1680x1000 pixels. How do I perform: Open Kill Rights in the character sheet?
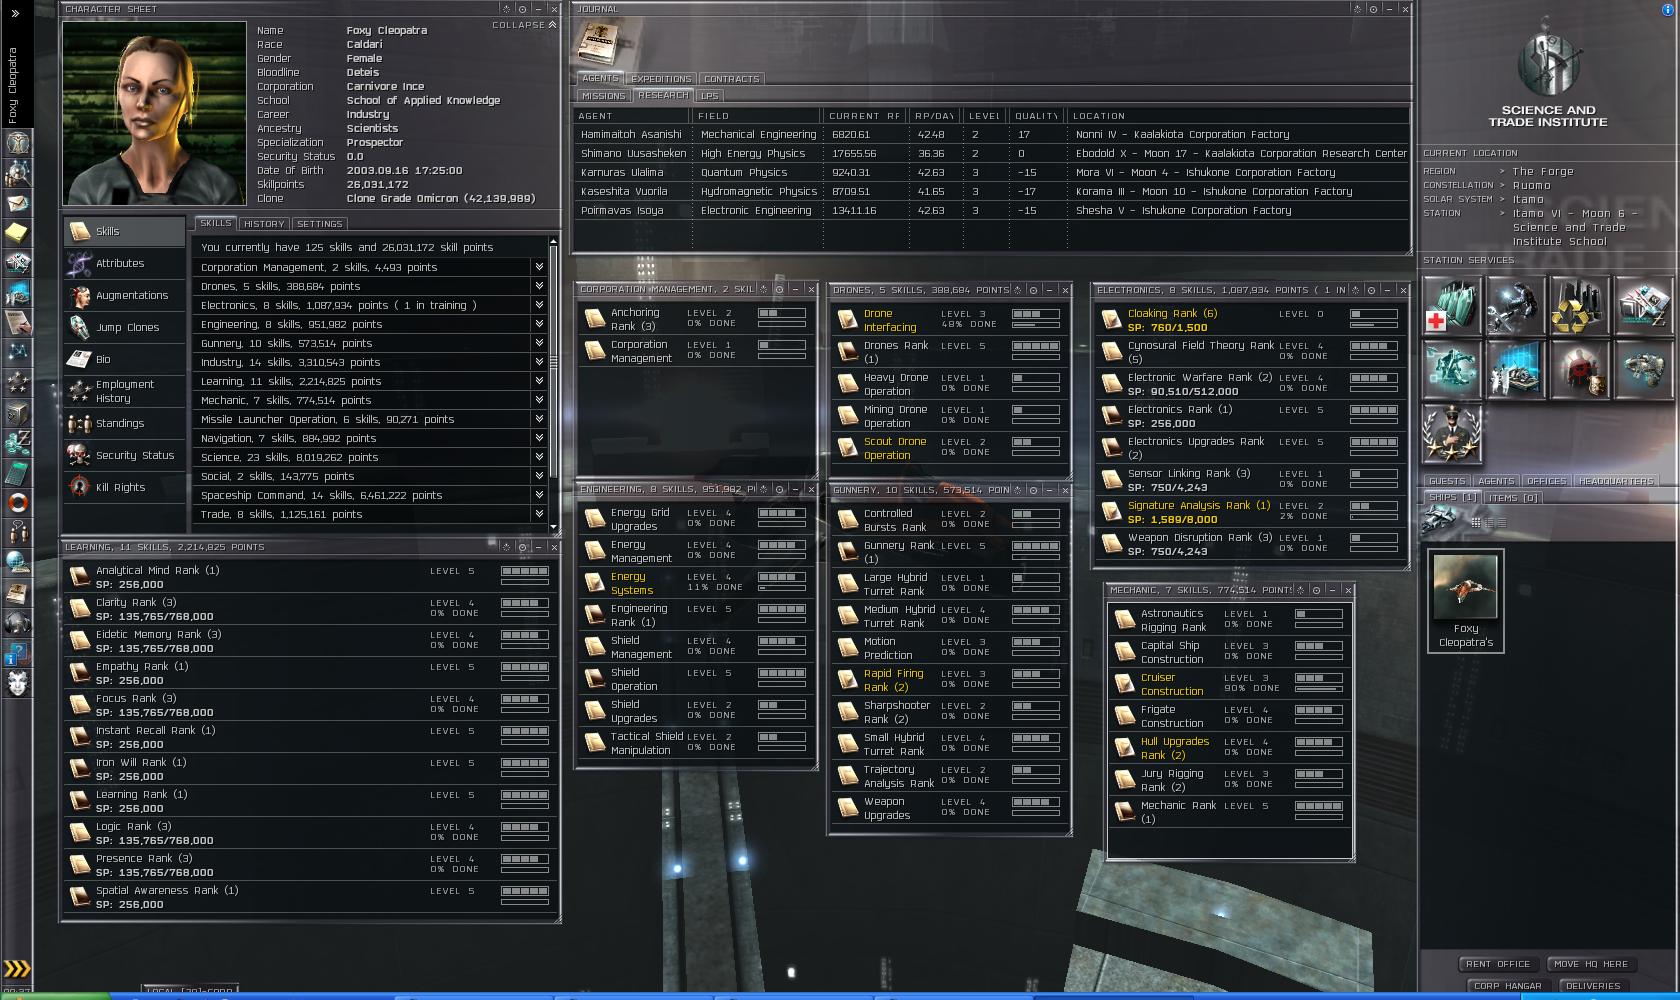click(125, 487)
